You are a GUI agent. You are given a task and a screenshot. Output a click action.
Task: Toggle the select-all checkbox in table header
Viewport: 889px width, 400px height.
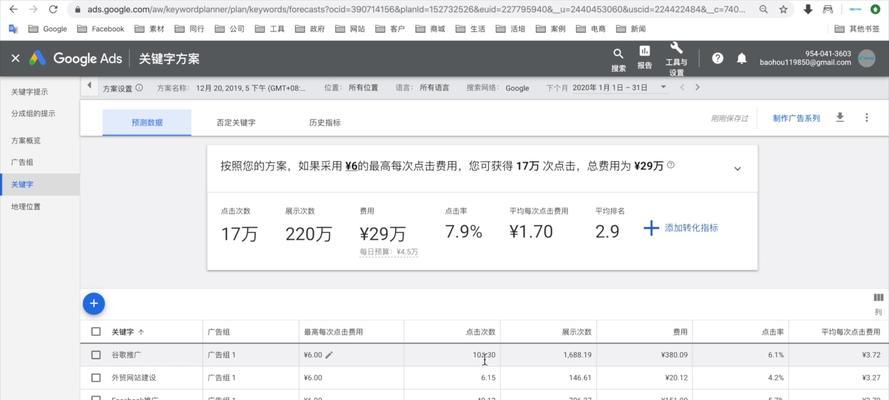(96, 331)
